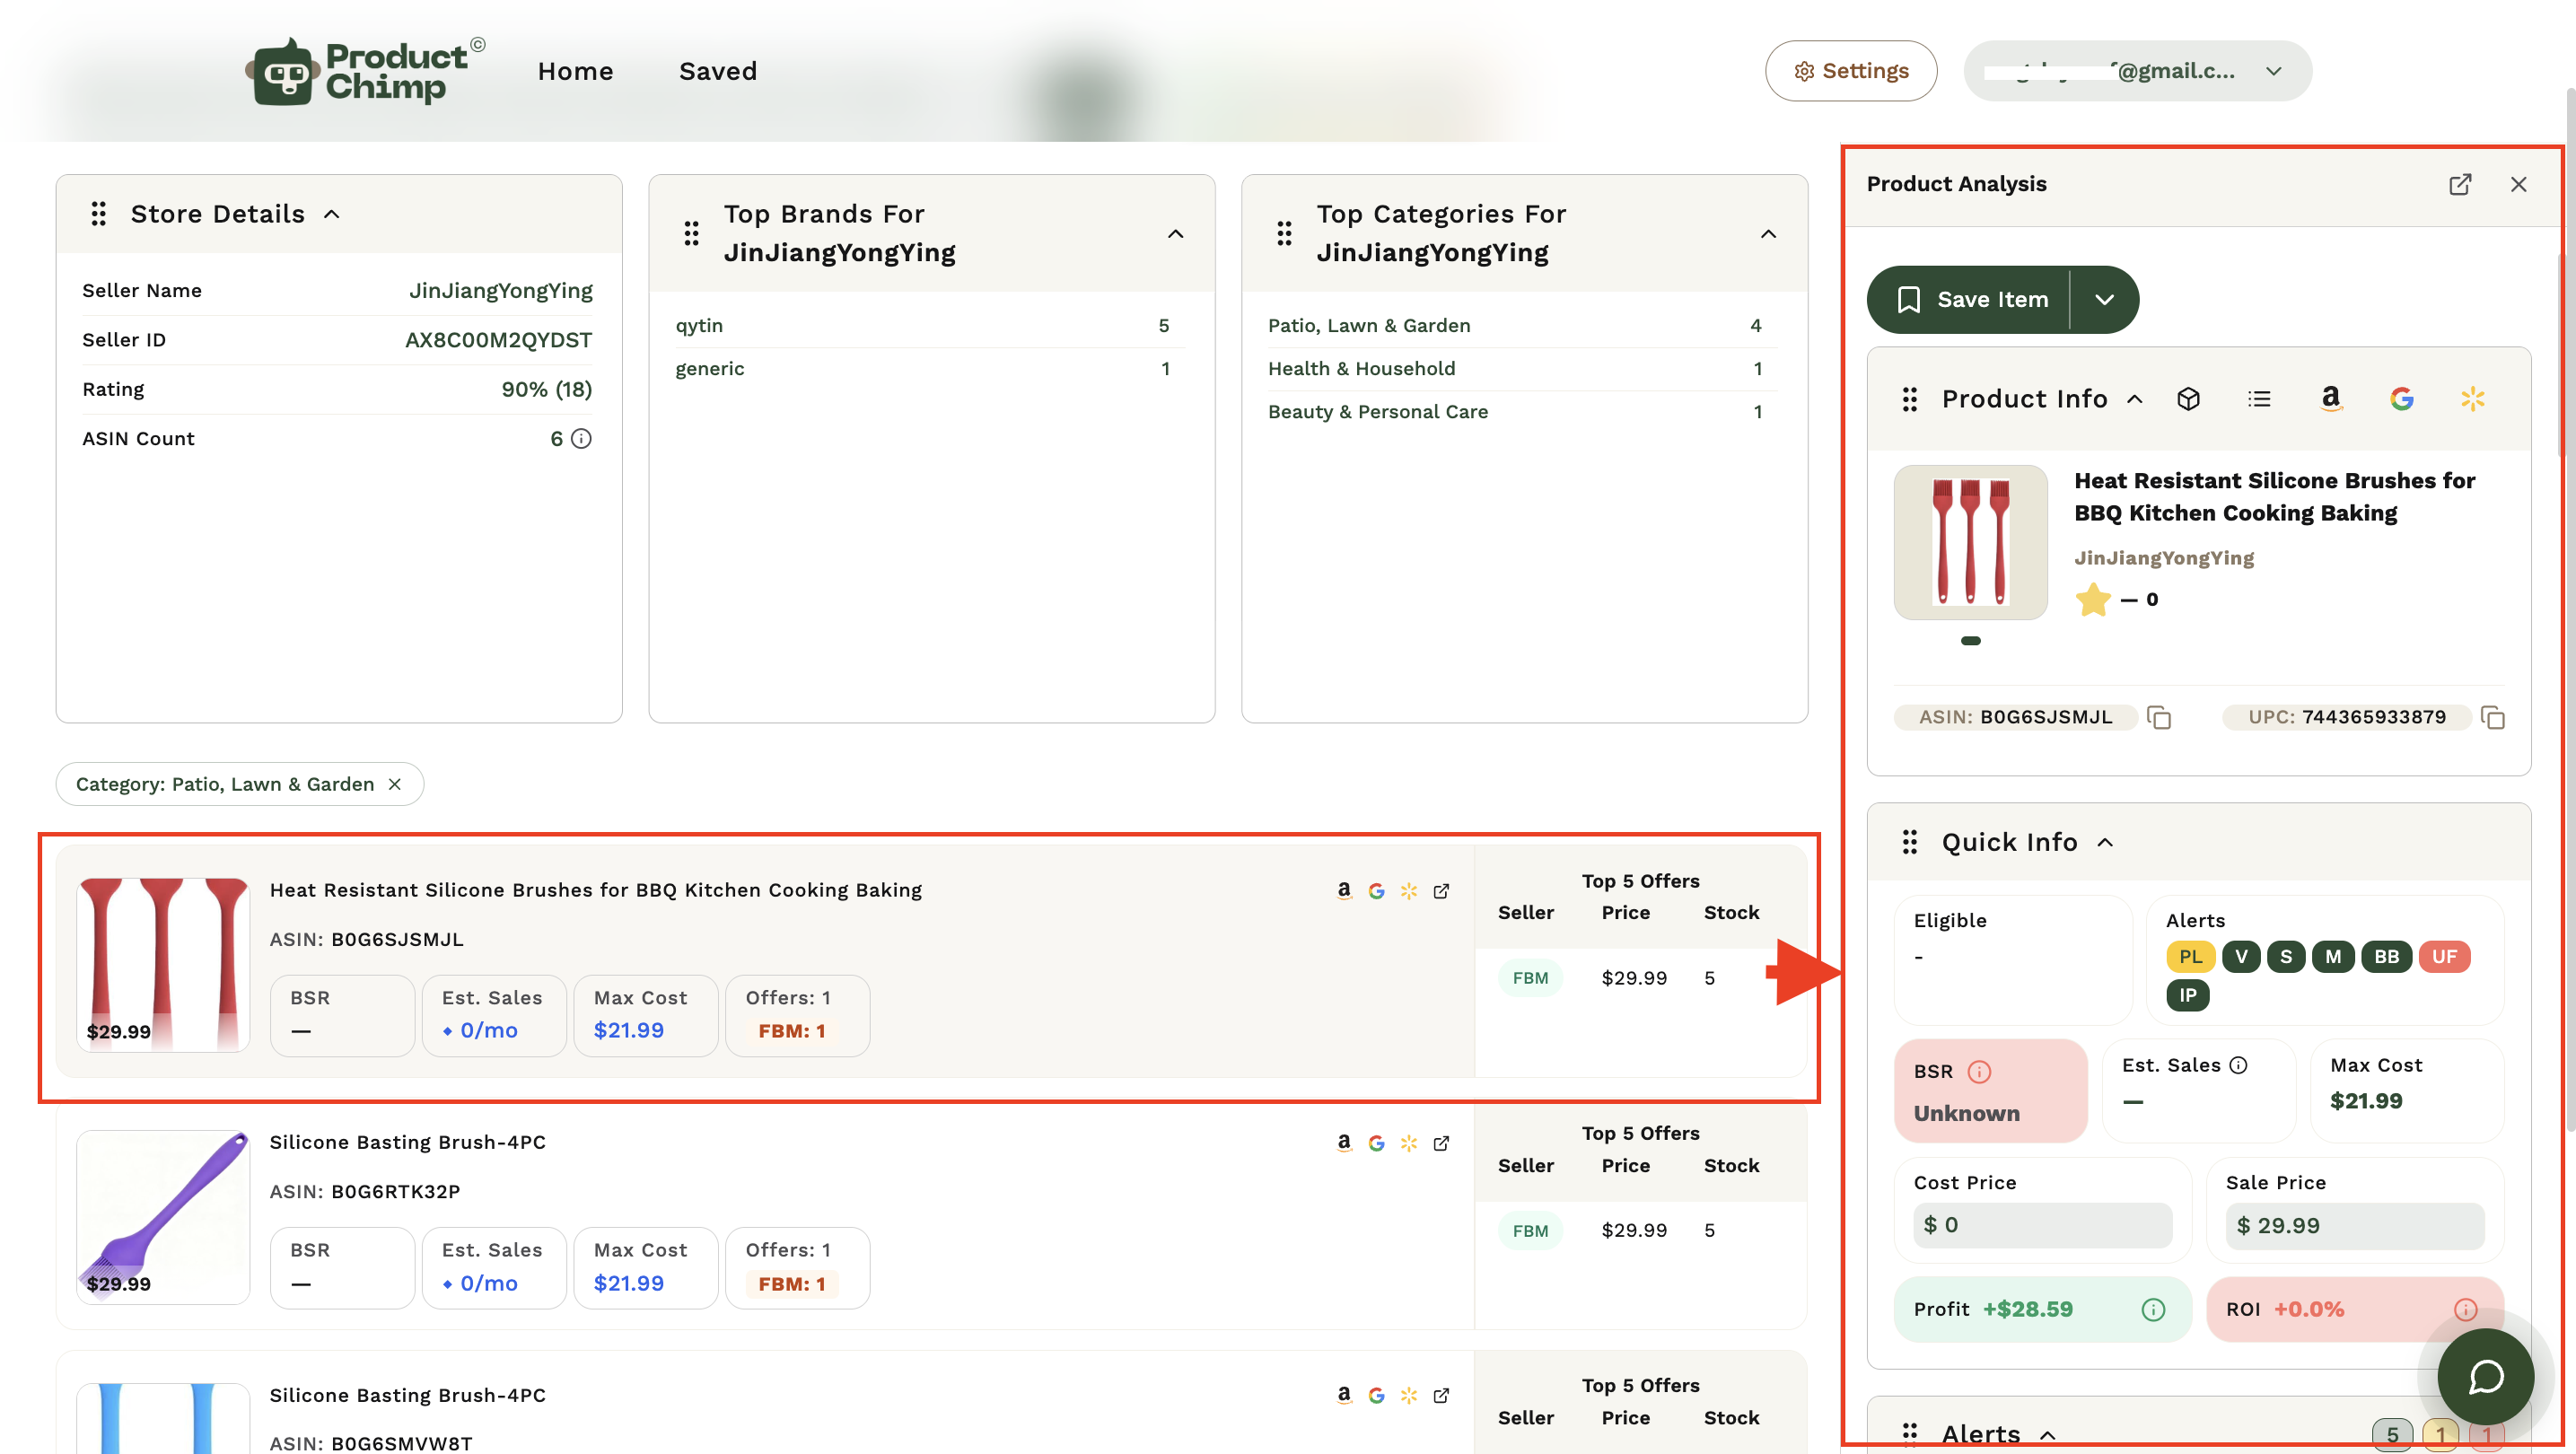Click the Product Chimp logo
The image size is (2576, 1454).
point(365,71)
